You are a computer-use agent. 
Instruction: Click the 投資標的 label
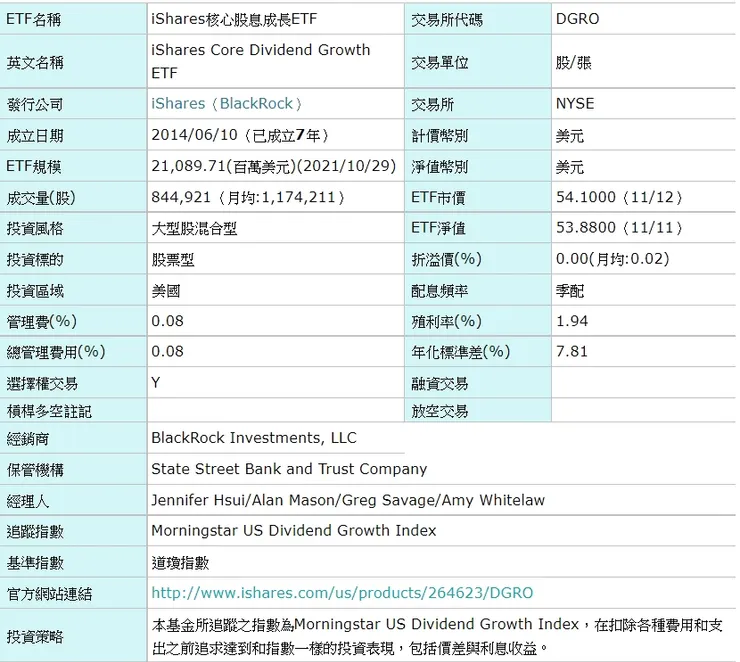click(x=34, y=260)
